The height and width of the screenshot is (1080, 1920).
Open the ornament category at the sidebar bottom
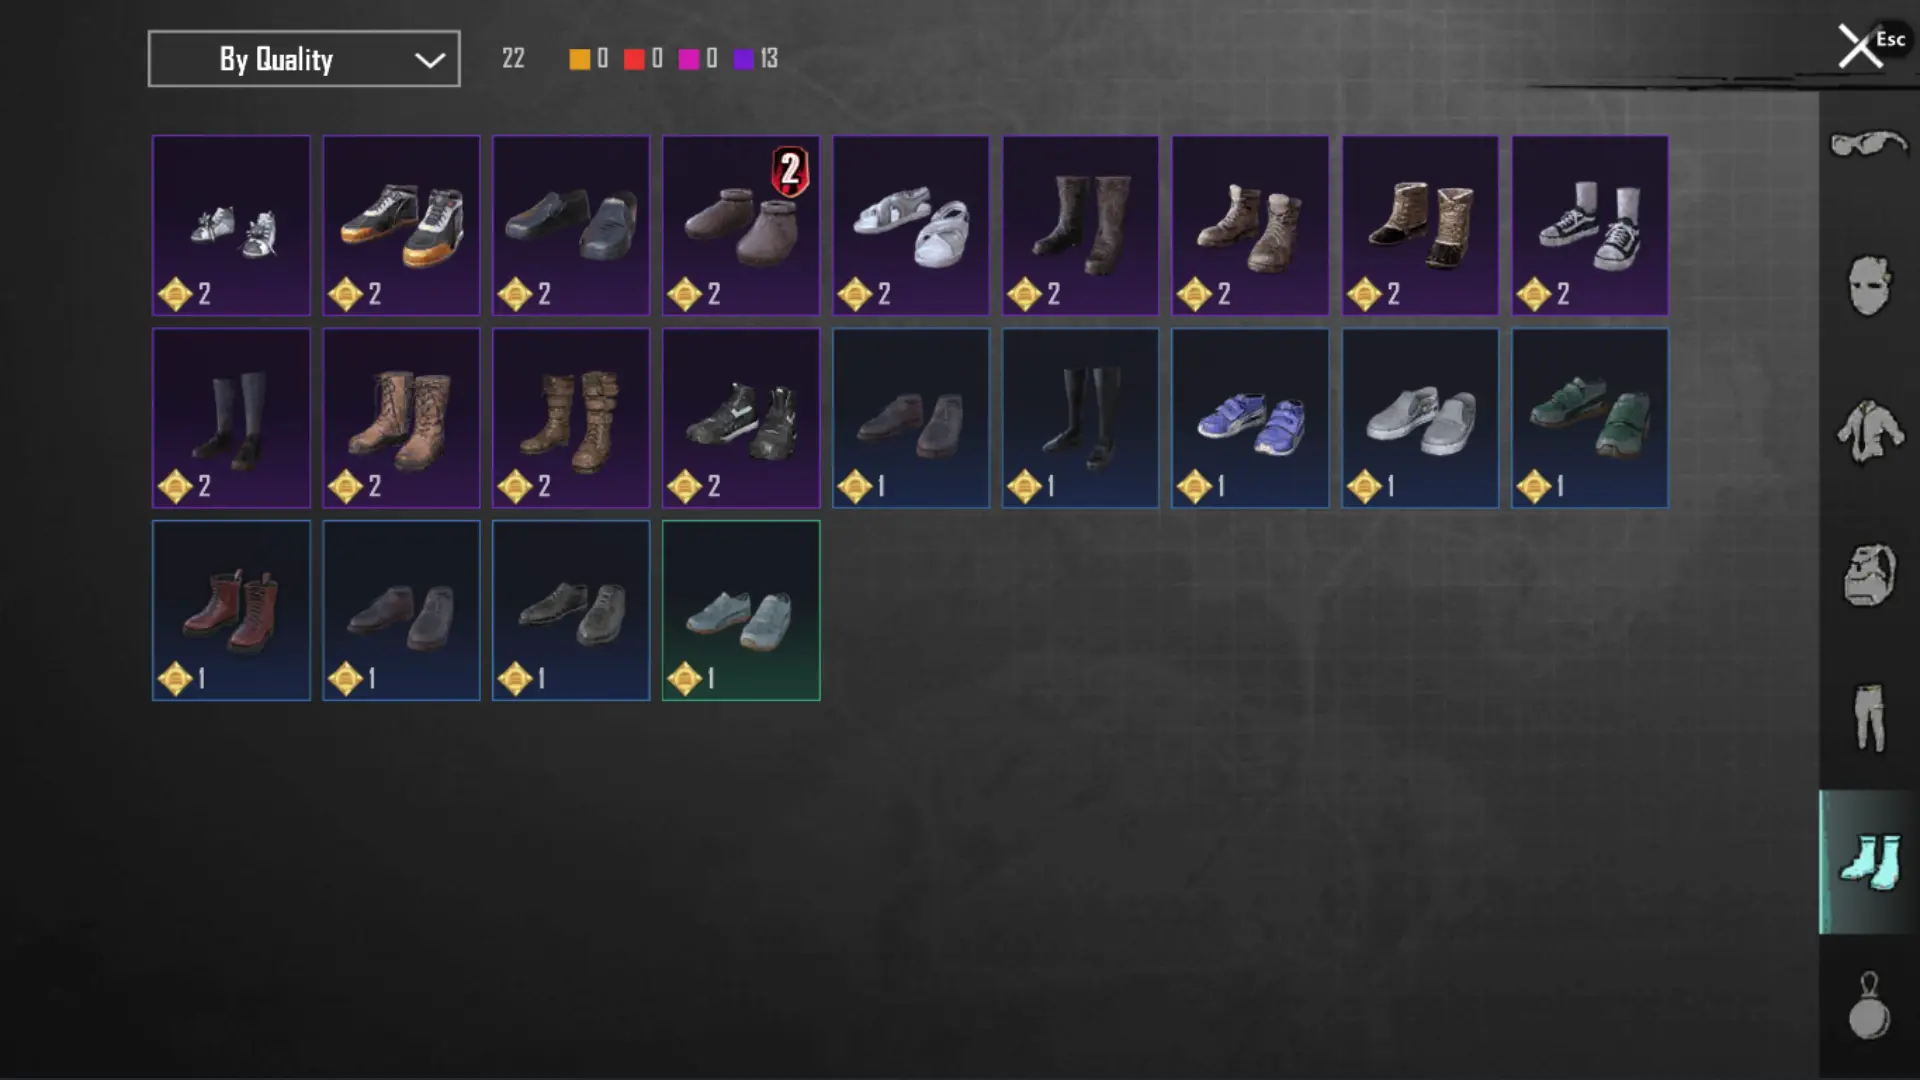coord(1868,1006)
